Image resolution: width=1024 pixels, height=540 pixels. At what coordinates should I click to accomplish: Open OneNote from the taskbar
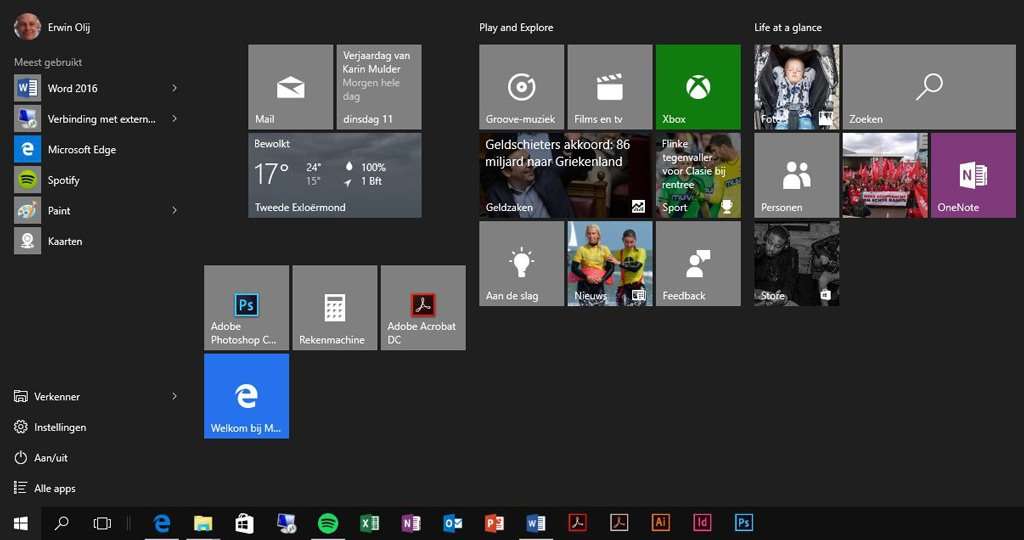tap(411, 523)
